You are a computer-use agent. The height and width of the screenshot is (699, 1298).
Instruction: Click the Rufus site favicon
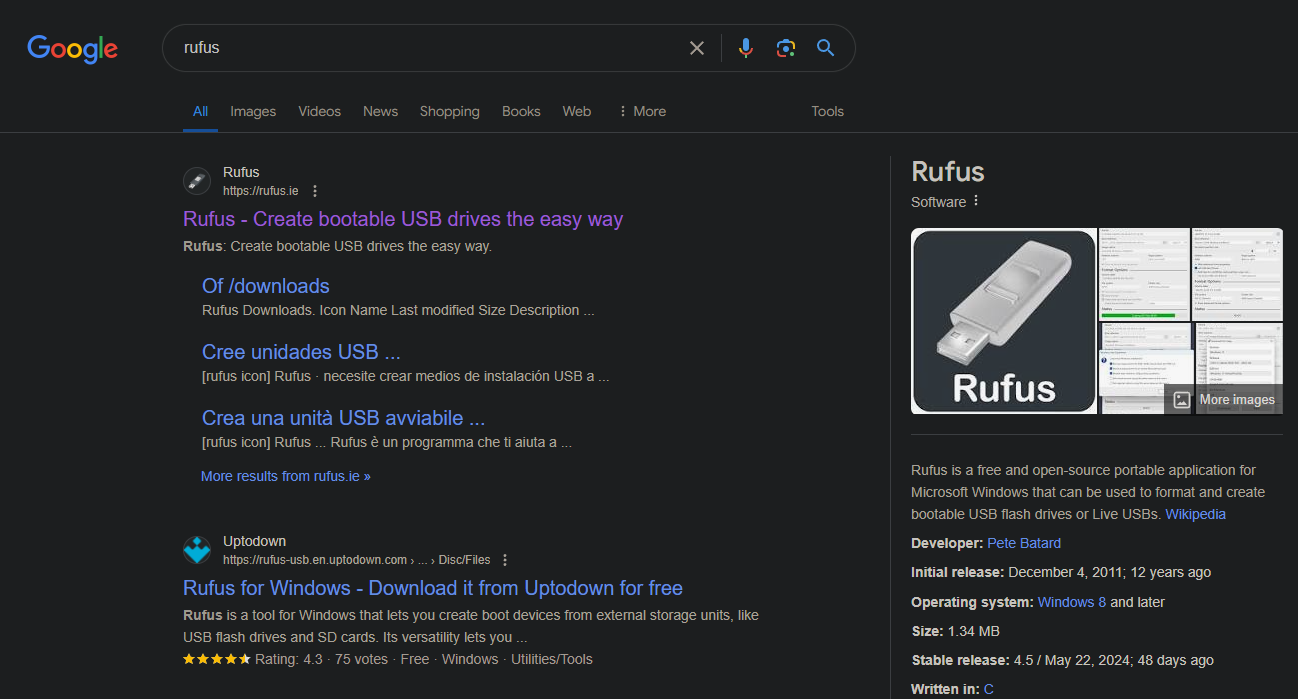coord(197,181)
